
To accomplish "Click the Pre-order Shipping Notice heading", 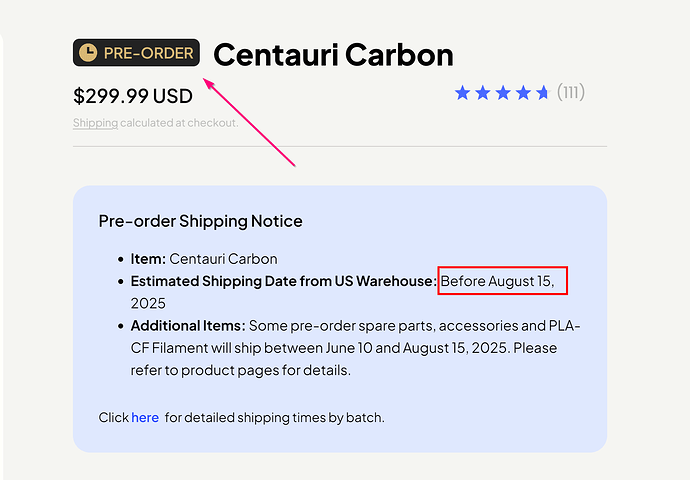I will pos(200,221).
